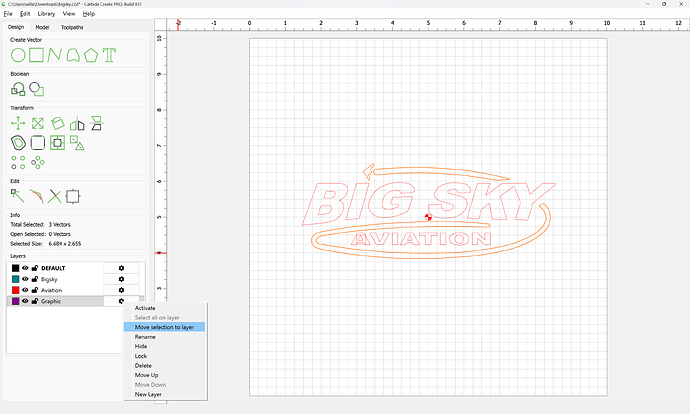The width and height of the screenshot is (690, 414).
Task: Open Aviation layer gear settings
Action: point(121,290)
